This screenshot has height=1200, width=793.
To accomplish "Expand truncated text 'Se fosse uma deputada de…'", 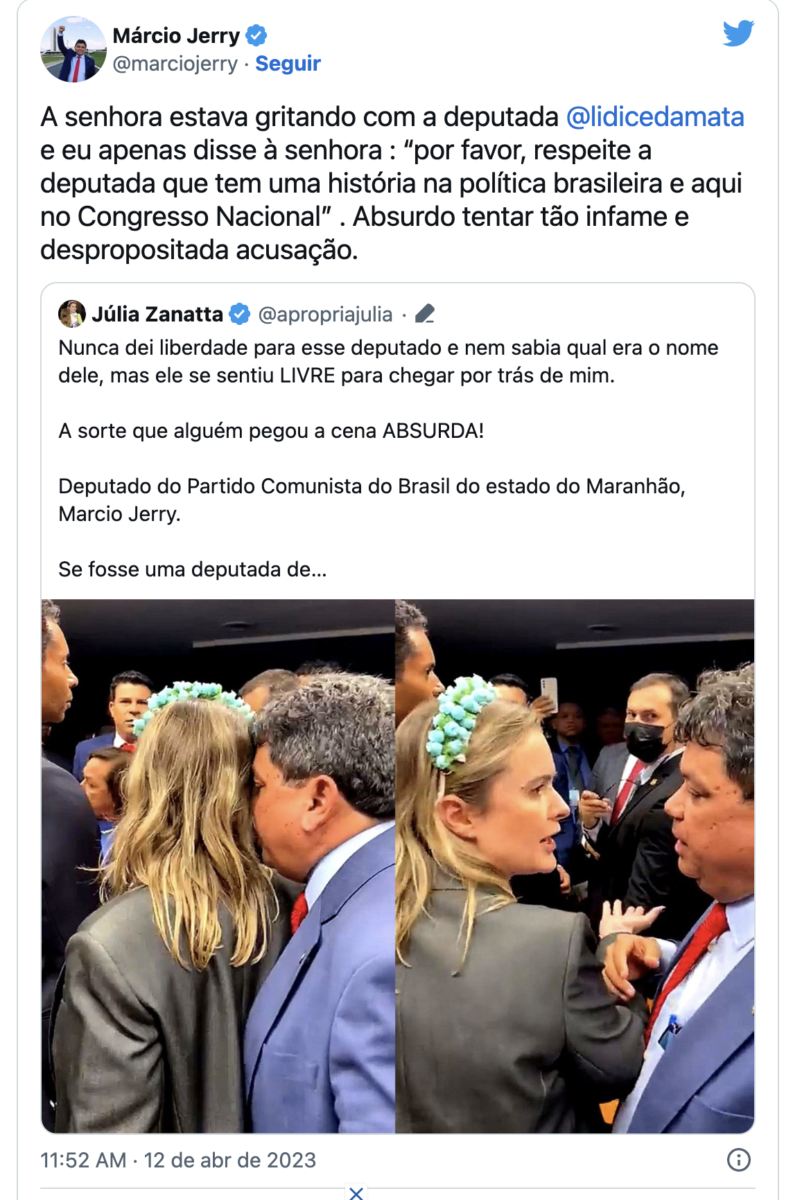I will point(193,571).
